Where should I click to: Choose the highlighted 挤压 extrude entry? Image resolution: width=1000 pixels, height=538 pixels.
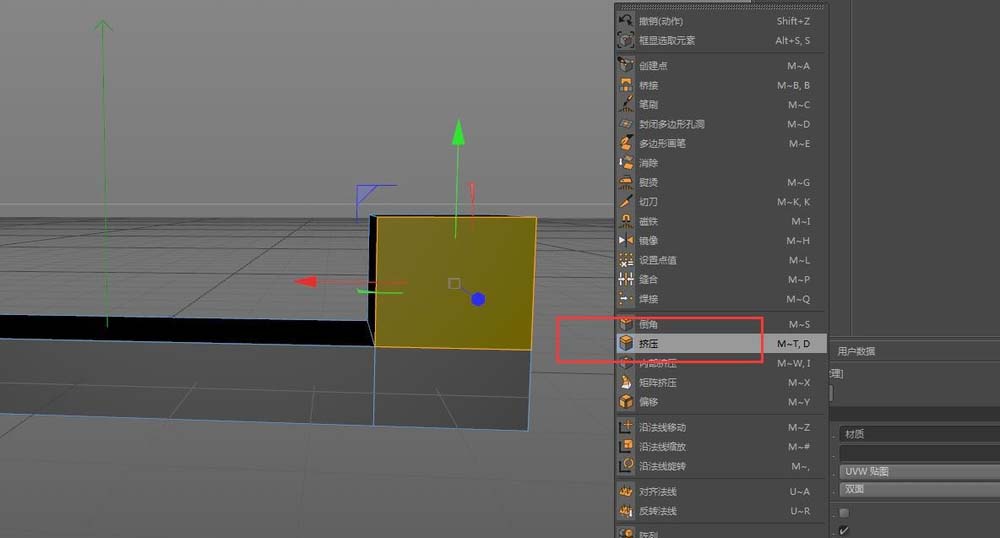pos(721,344)
